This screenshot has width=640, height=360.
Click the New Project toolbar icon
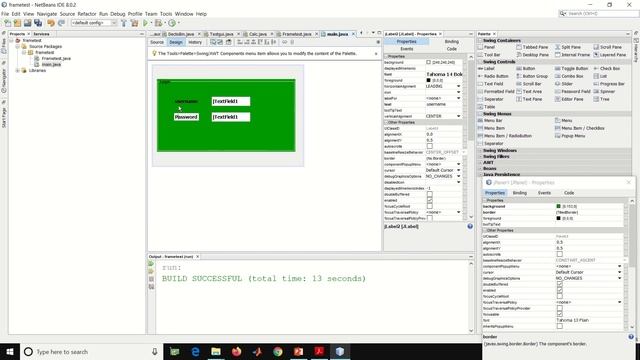[x=17, y=23]
